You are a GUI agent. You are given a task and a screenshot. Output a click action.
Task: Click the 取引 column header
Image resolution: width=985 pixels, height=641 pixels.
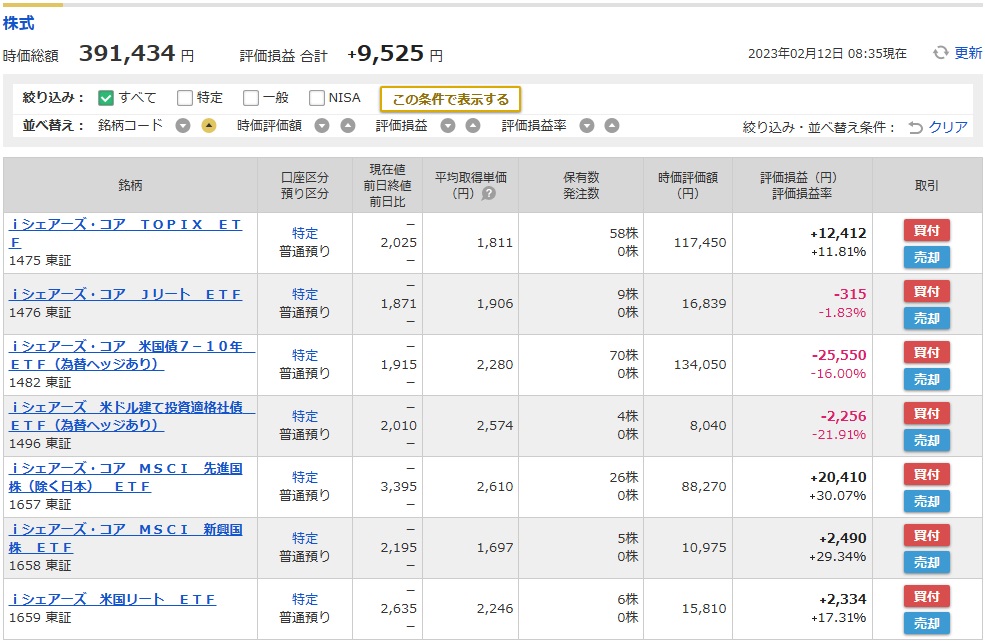(x=927, y=185)
